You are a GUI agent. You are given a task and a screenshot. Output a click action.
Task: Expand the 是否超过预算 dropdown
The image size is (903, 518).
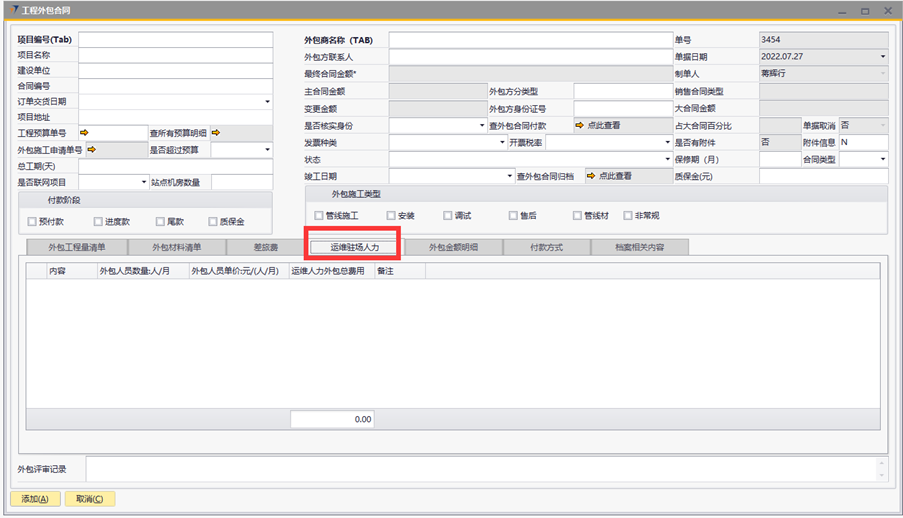click(x=267, y=150)
